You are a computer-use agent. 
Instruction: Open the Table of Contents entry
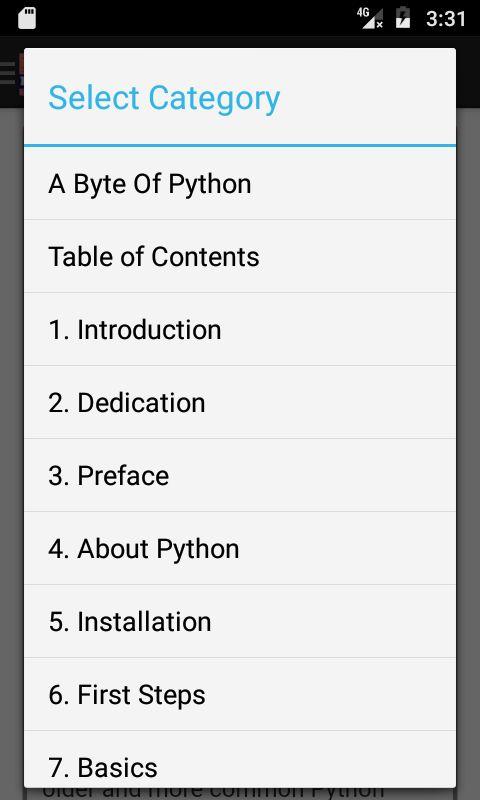coord(240,257)
